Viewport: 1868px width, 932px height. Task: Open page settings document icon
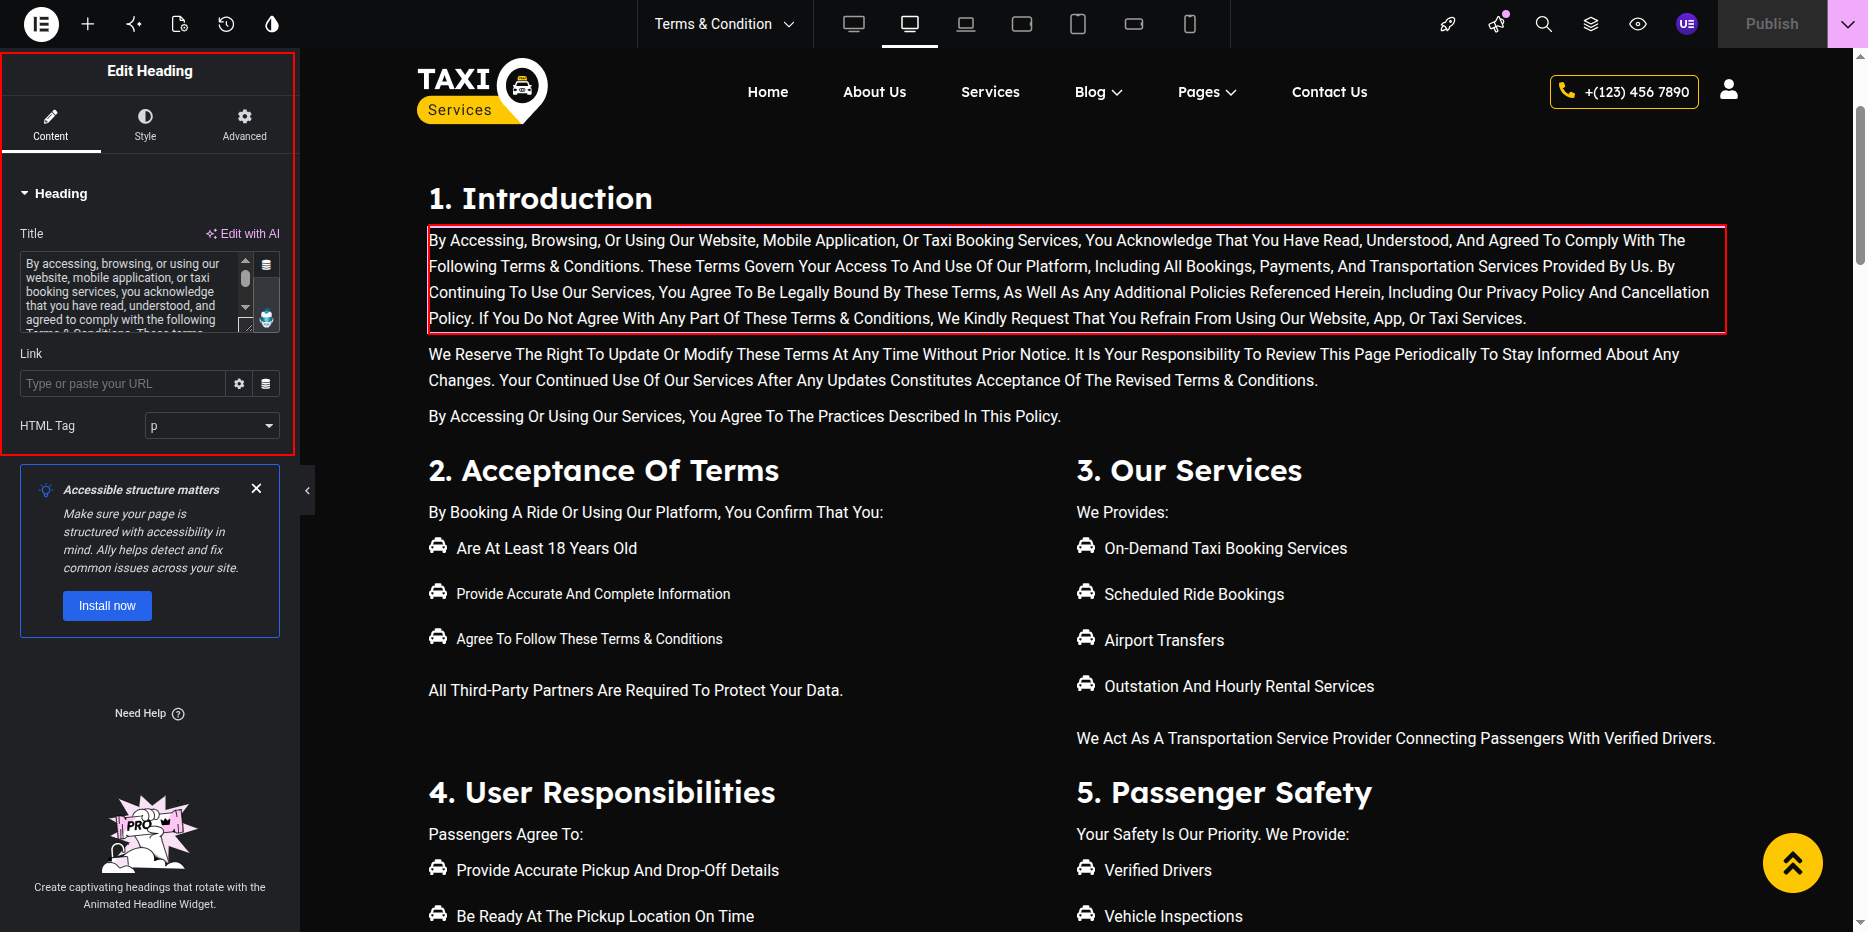point(180,24)
